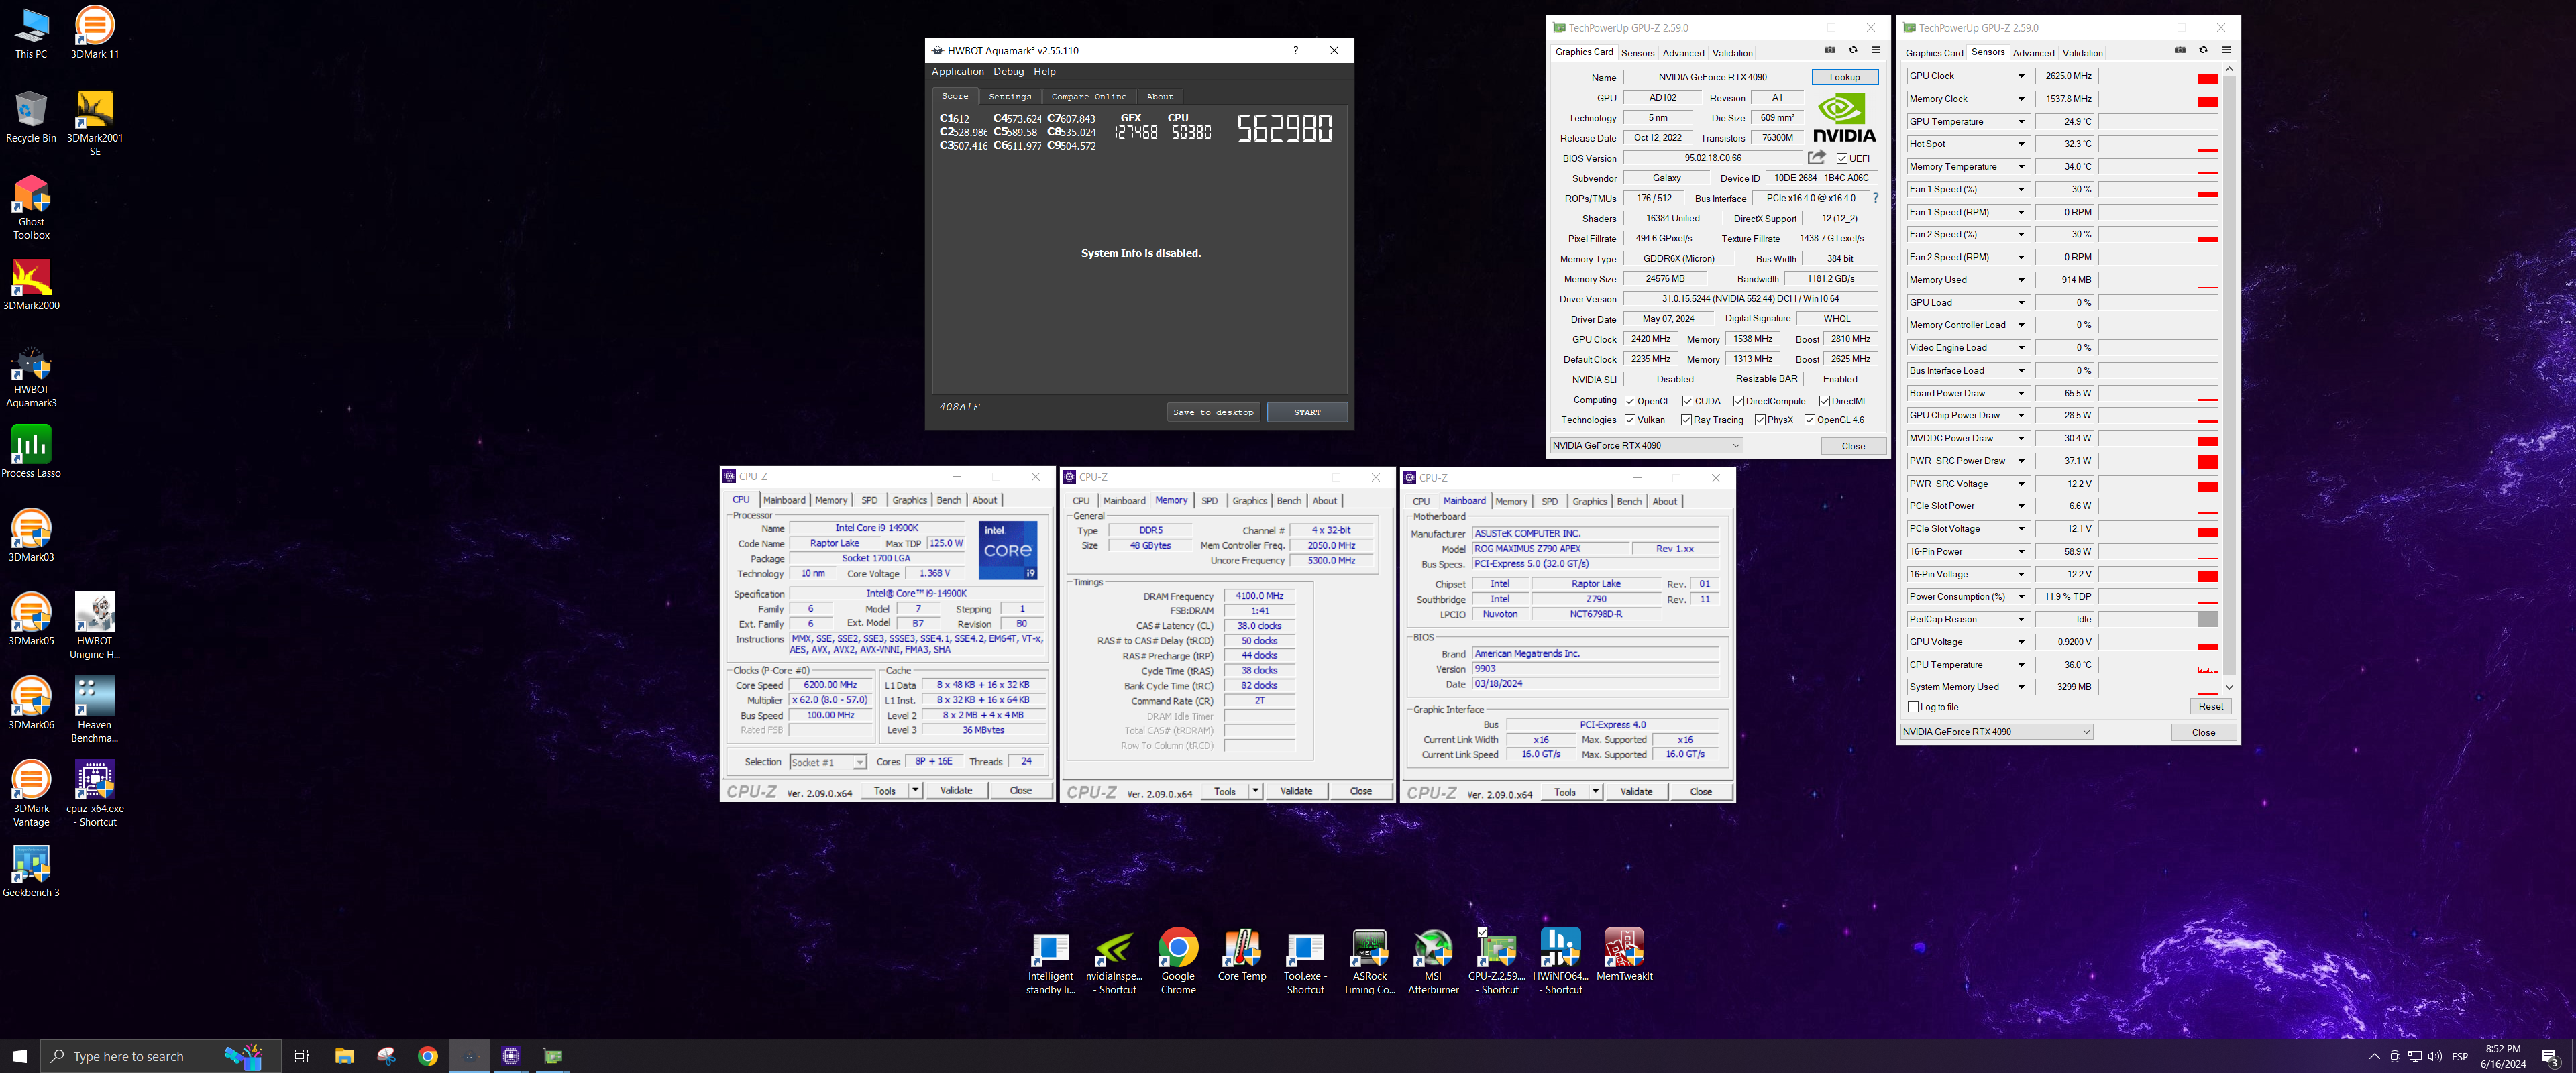Open the Hot Spot sensor dropdown arrow
Image resolution: width=2576 pixels, height=1073 pixels.
coord(2020,144)
